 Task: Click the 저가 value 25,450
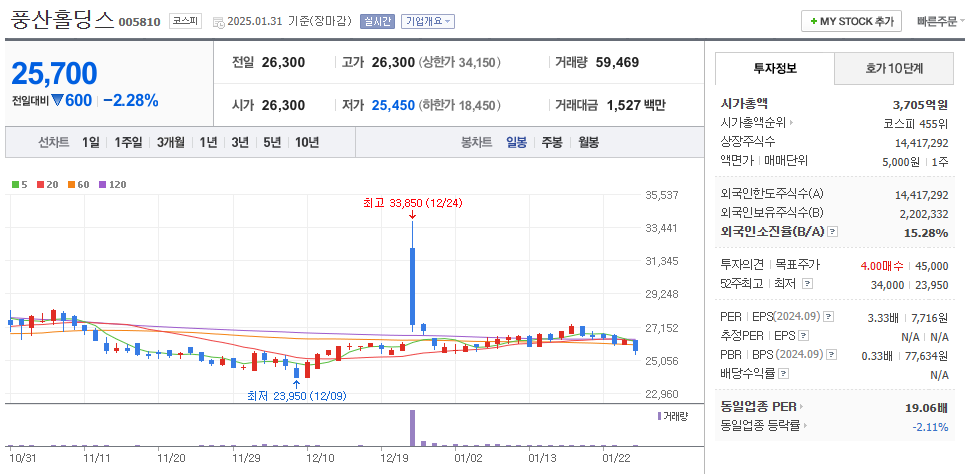pyautogui.click(x=393, y=105)
